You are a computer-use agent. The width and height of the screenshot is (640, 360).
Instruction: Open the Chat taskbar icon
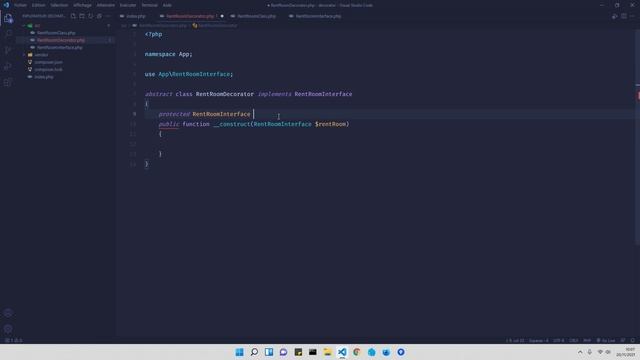point(284,352)
